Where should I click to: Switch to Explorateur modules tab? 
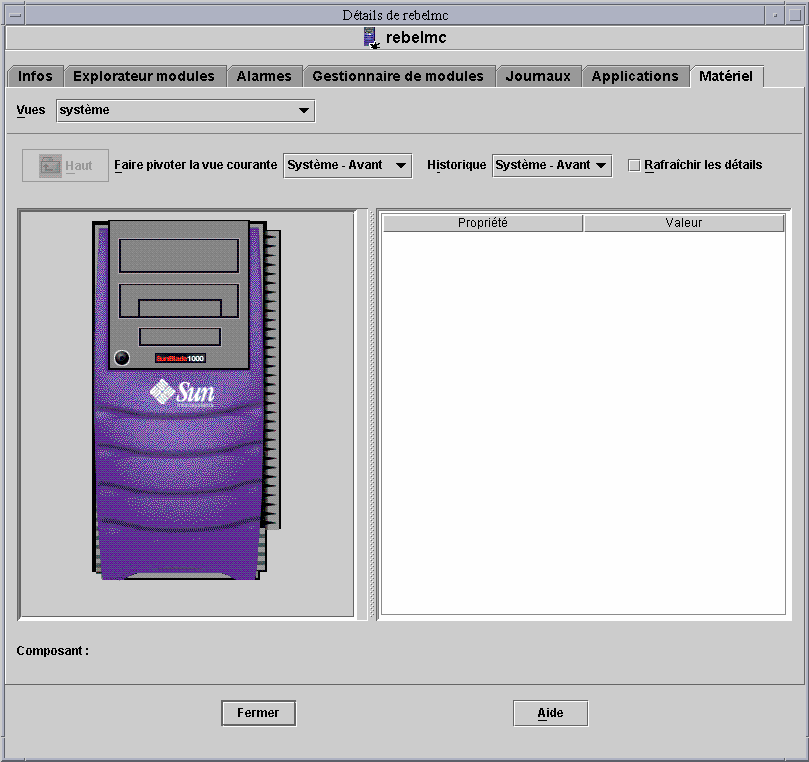143,76
